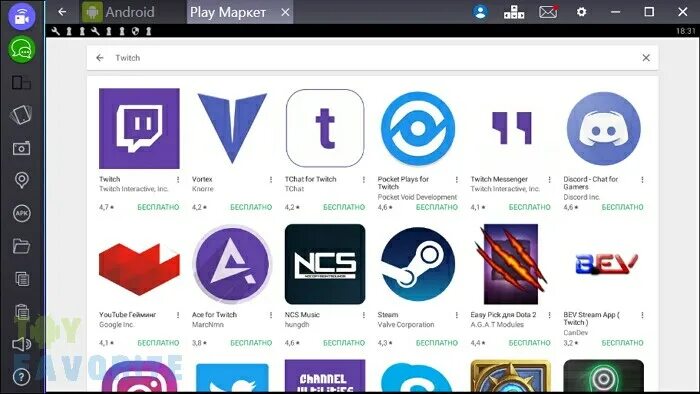Click the Twitch search input field

372,58
